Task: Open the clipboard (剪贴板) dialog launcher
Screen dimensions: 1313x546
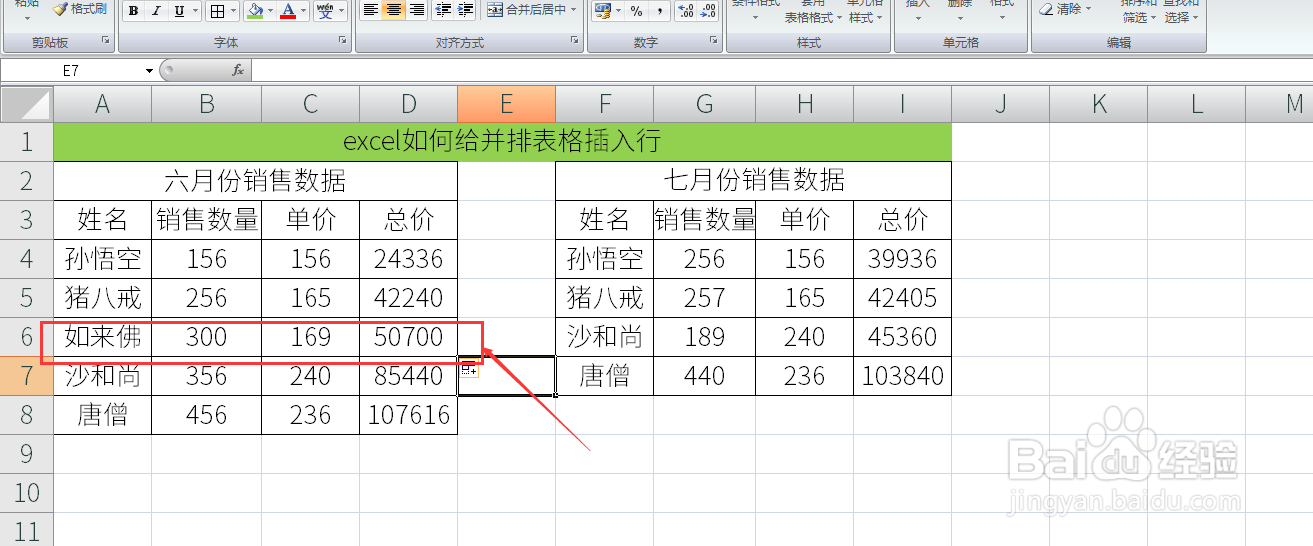Action: tap(106, 41)
